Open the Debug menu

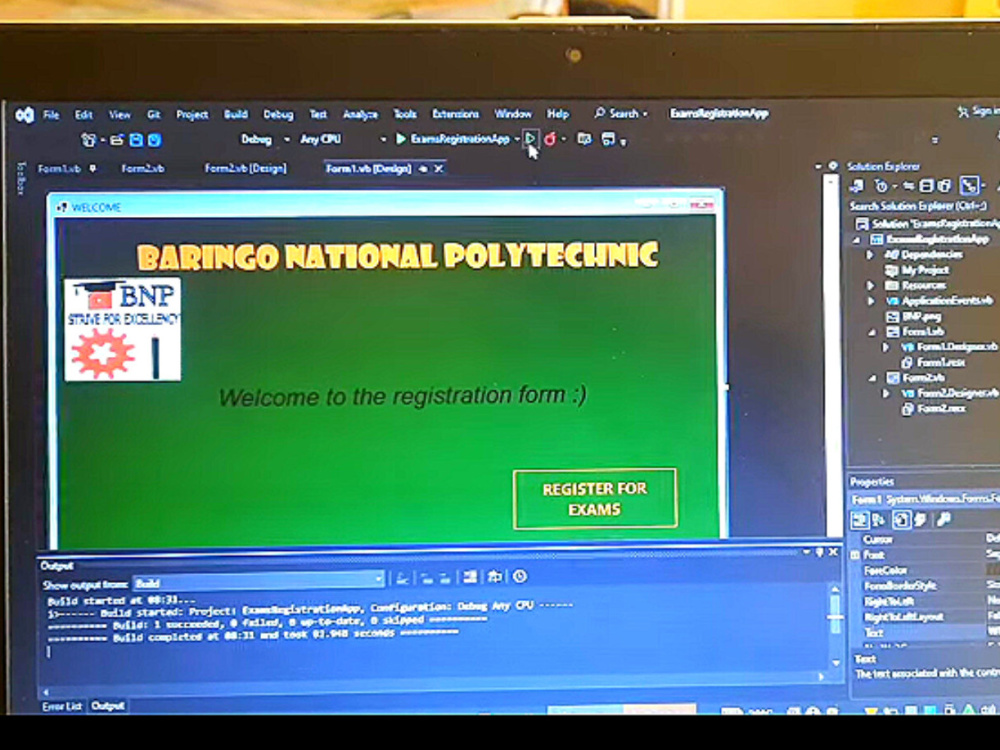[x=278, y=115]
